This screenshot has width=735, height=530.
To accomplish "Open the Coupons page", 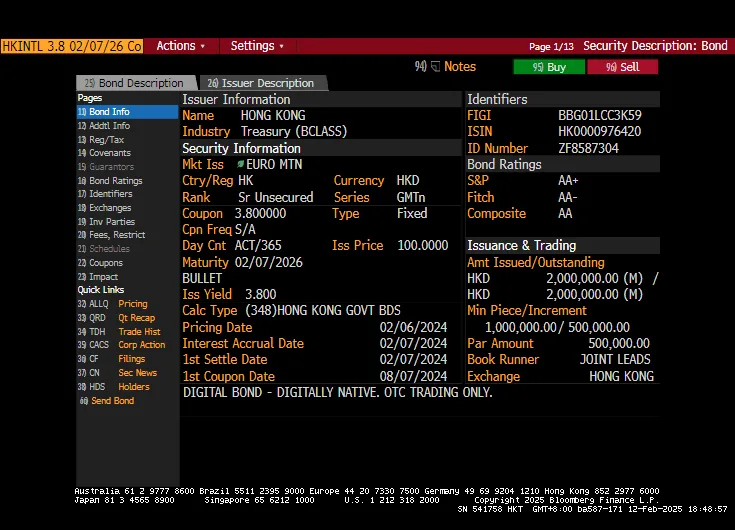I will [x=100, y=263].
